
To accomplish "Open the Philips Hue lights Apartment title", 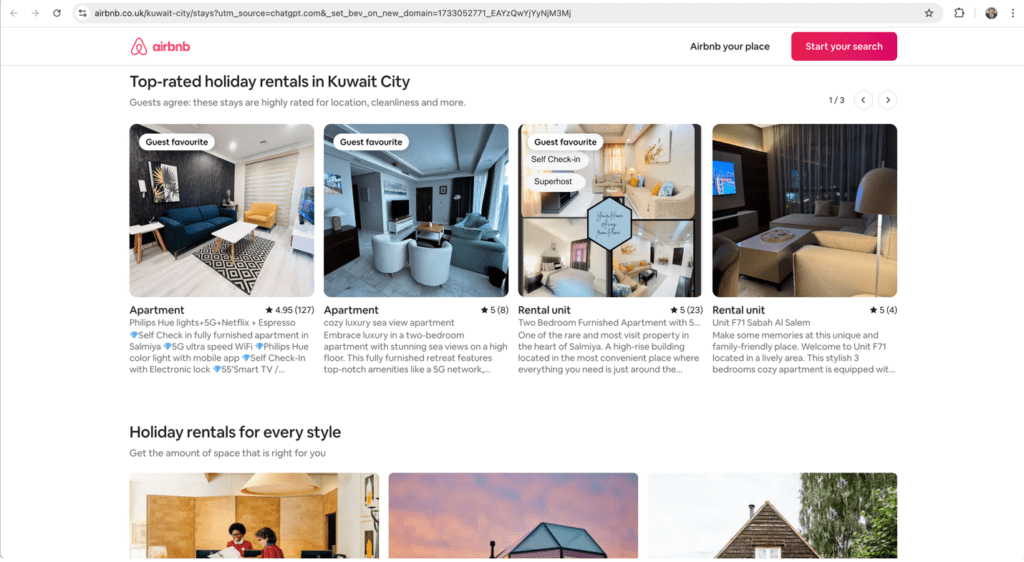I will pos(157,310).
